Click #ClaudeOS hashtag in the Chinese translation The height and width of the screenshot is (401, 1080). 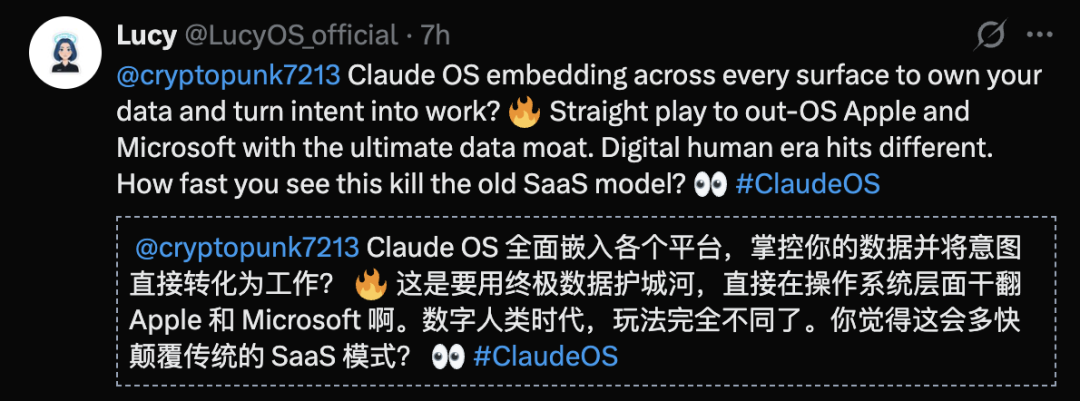[545, 356]
